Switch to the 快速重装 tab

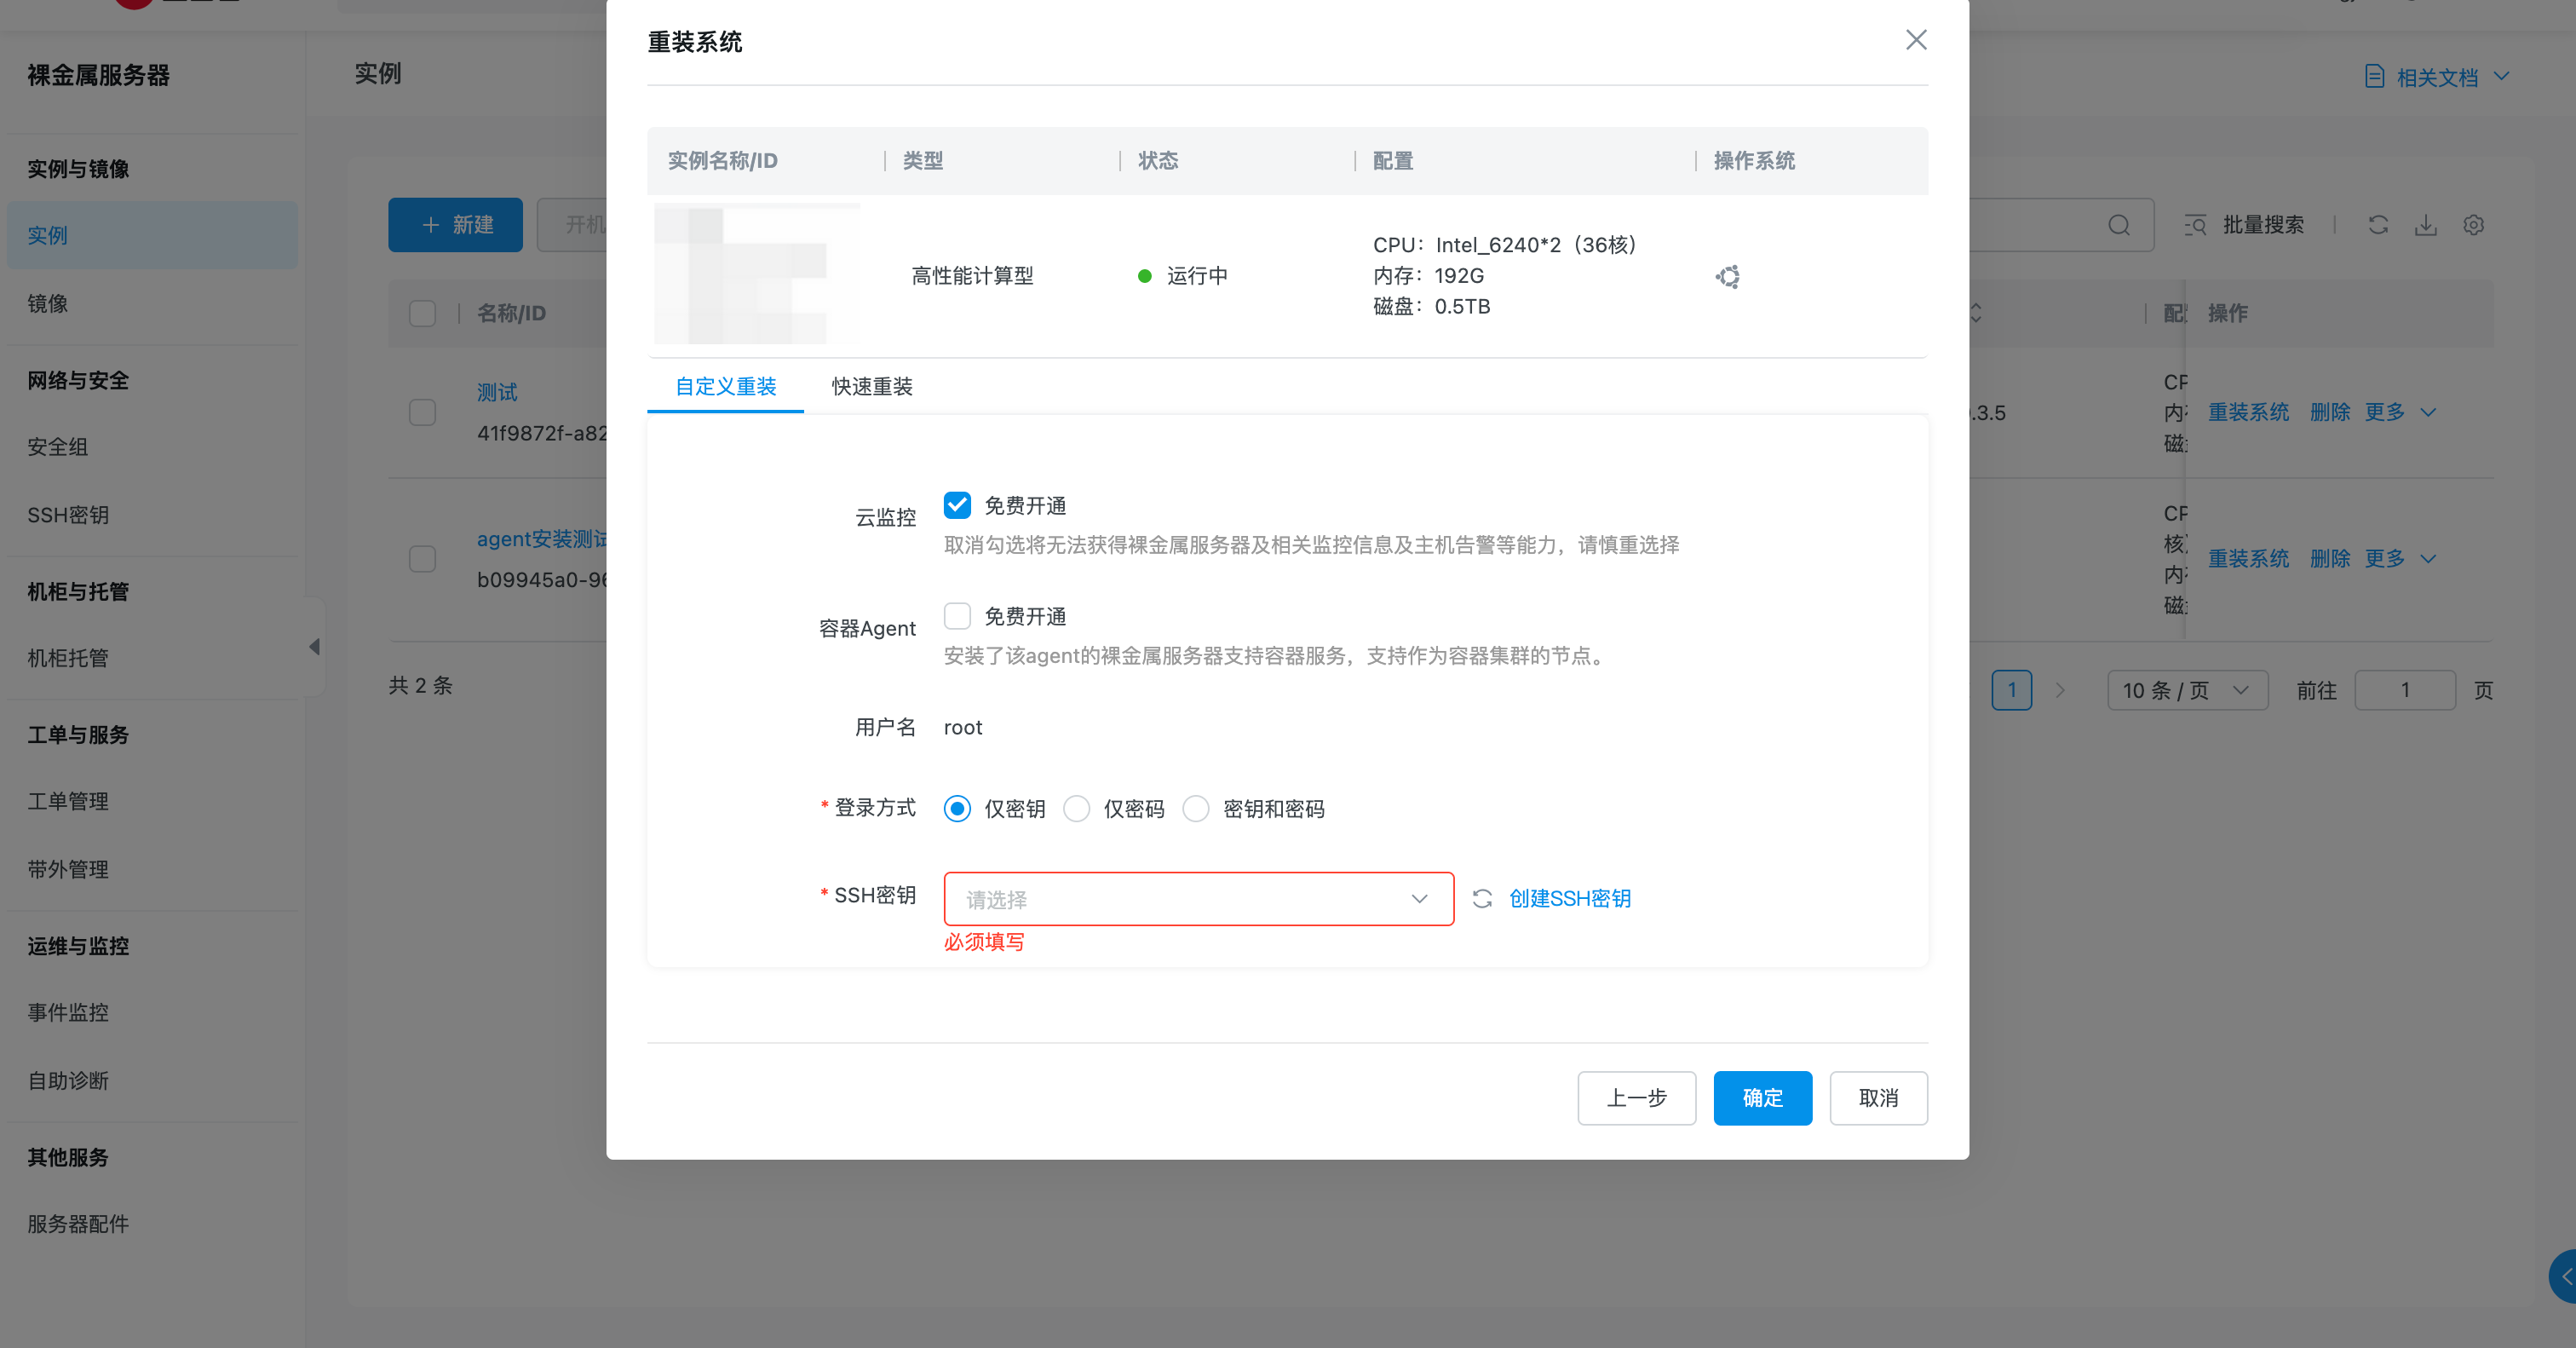tap(871, 386)
